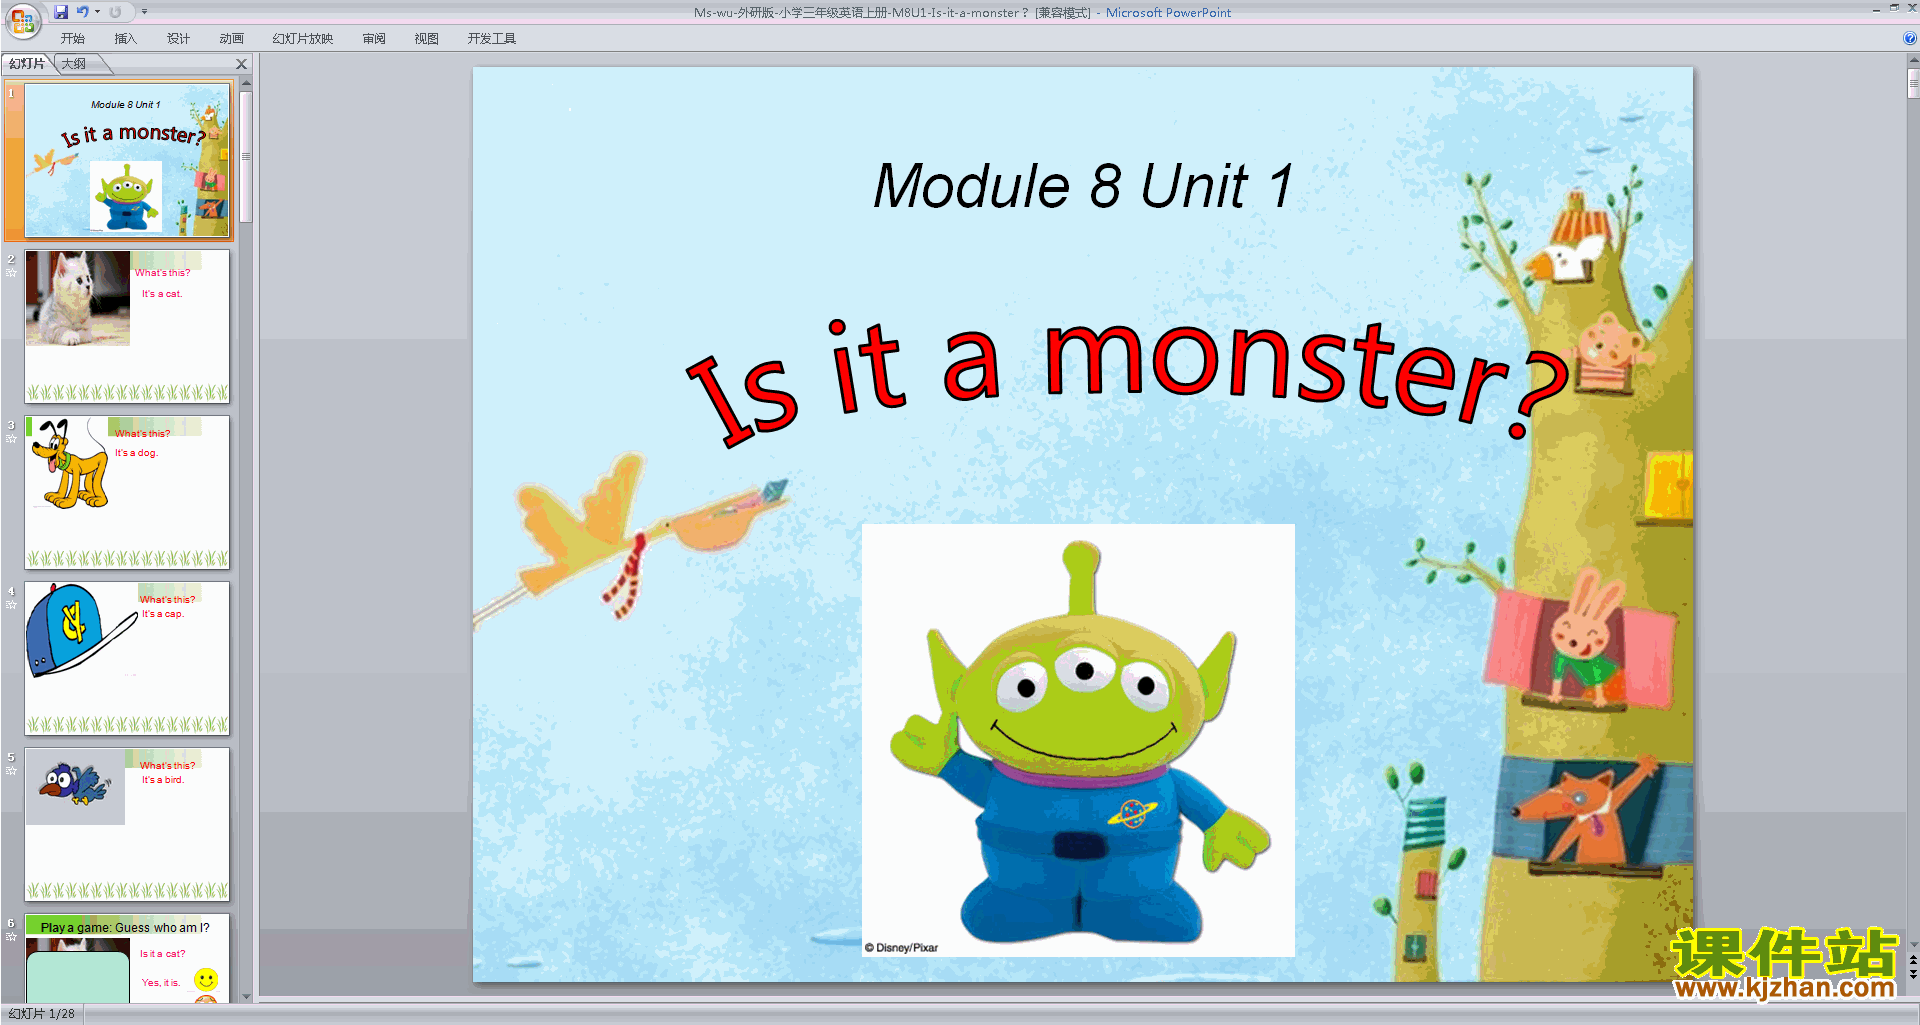This screenshot has width=1920, height=1025.
Task: Open PowerPoint Help question mark icon
Action: [x=1909, y=39]
